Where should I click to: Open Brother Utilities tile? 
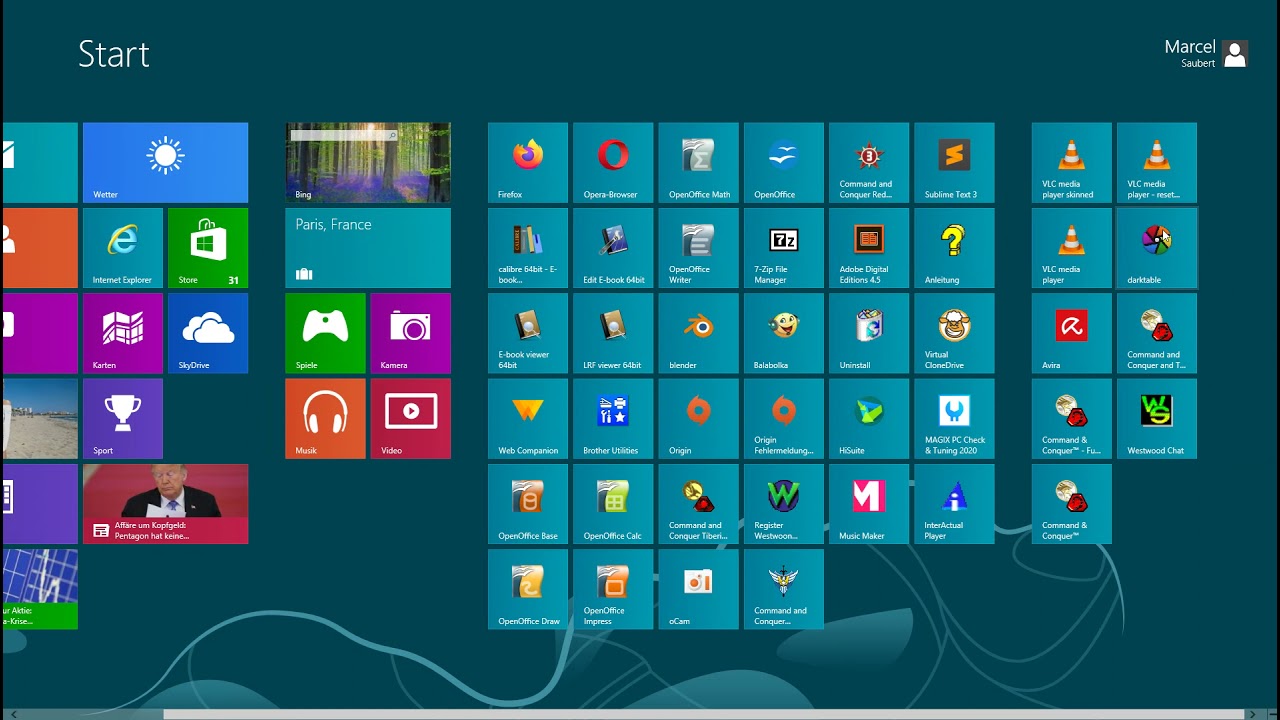pyautogui.click(x=613, y=419)
